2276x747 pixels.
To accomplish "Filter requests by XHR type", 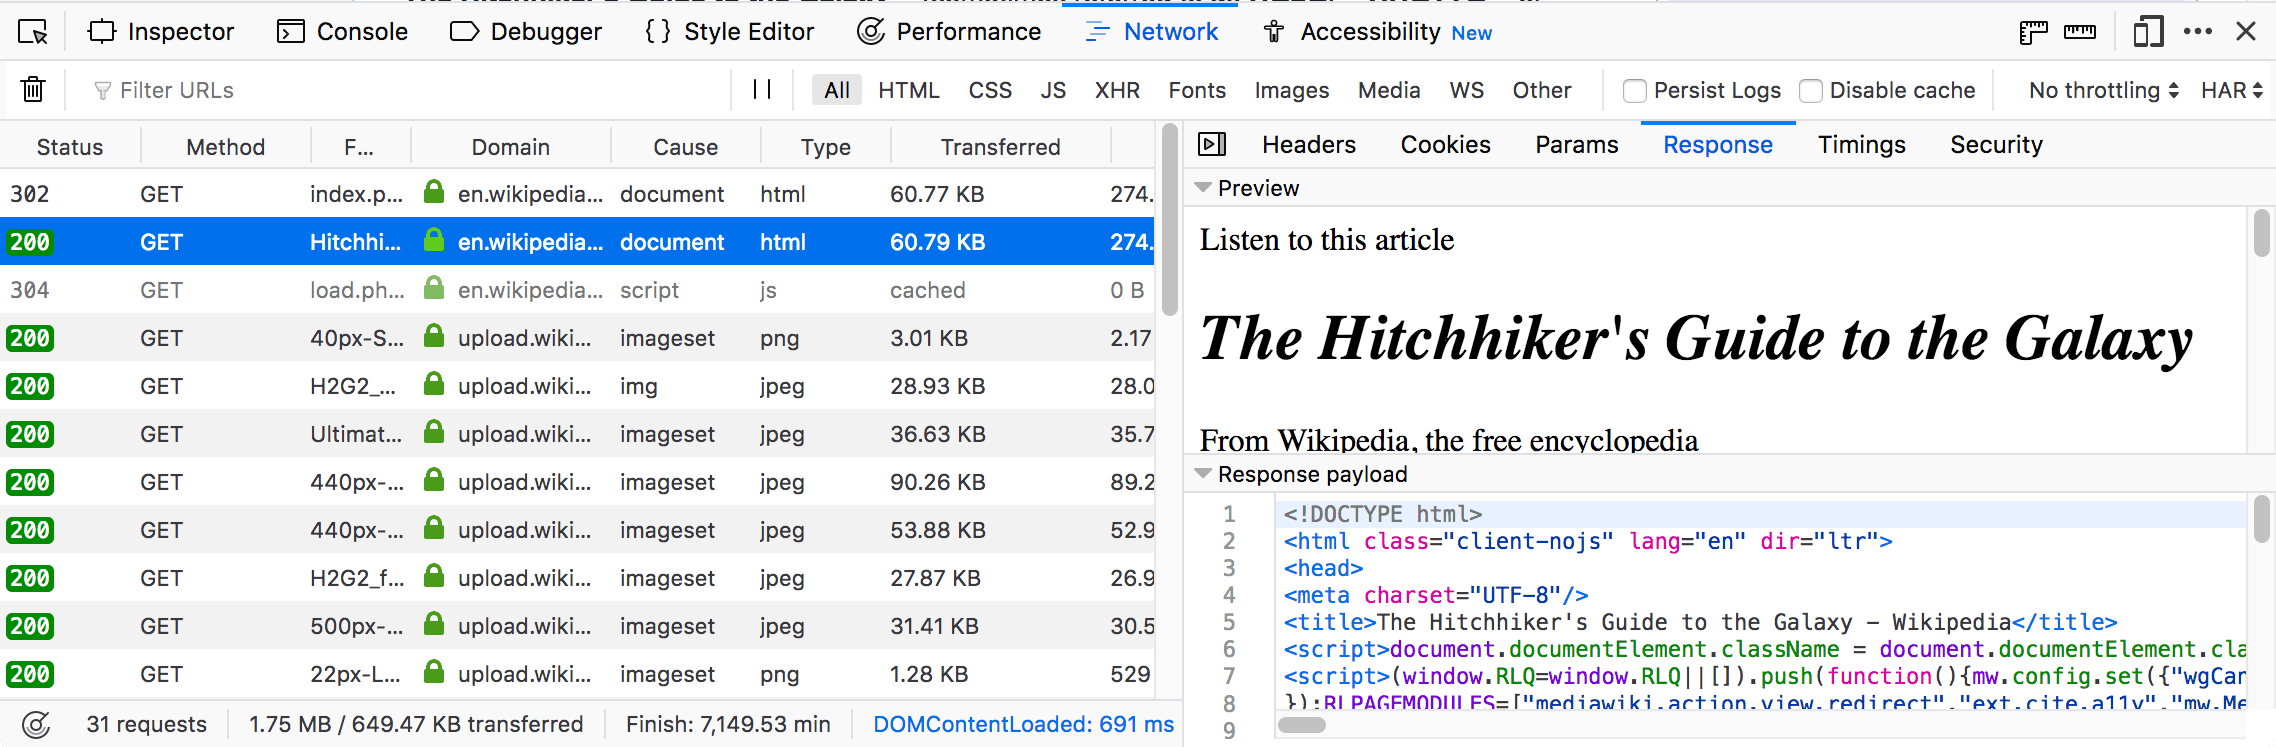I will 1117,90.
